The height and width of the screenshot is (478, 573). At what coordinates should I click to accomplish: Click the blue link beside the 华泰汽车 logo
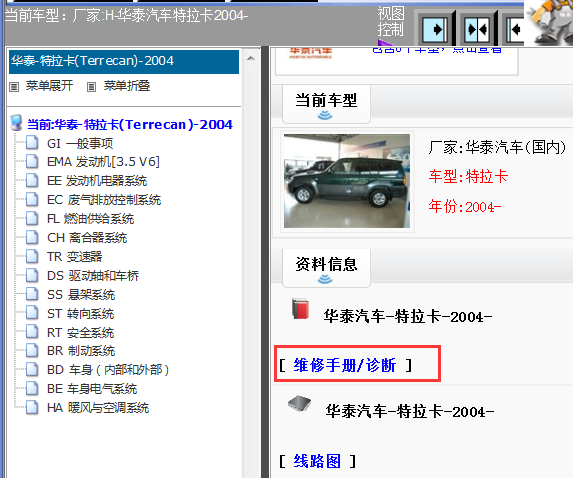click(x=437, y=50)
